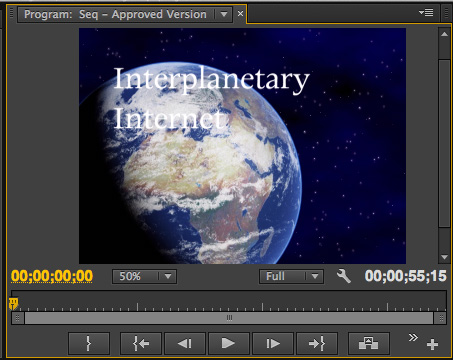Play the Approved Version sequence

(228, 343)
